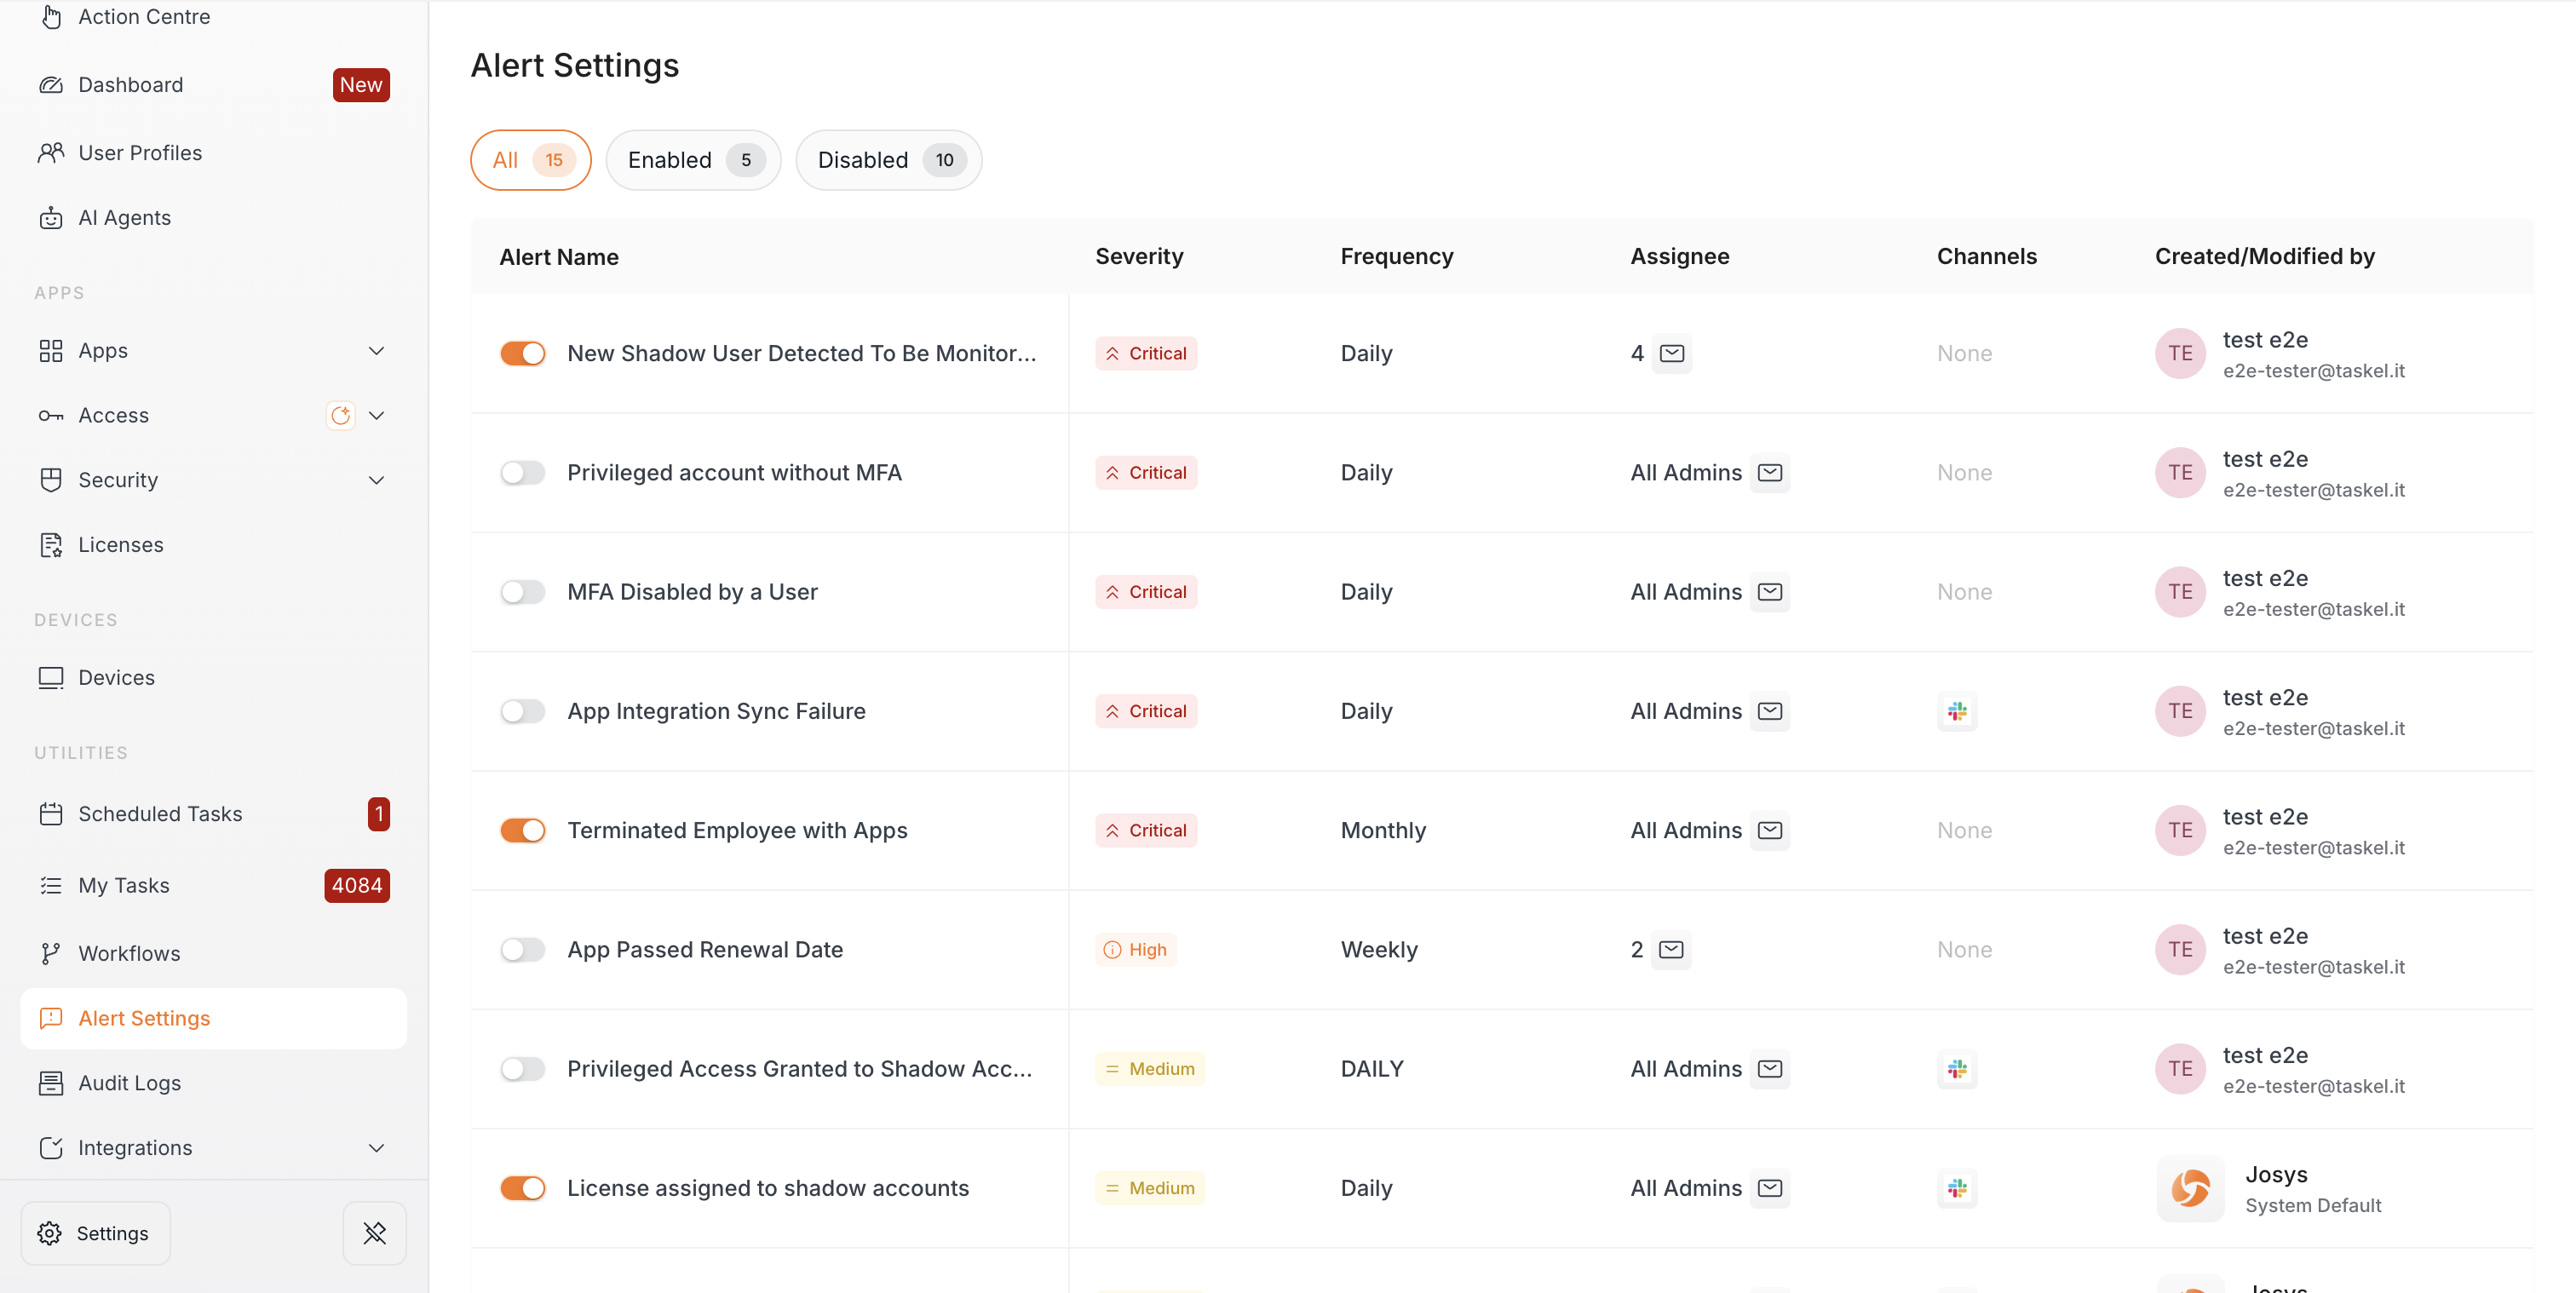The height and width of the screenshot is (1293, 2576).
Task: Expand the Integrations submenu chevron
Action: (377, 1148)
